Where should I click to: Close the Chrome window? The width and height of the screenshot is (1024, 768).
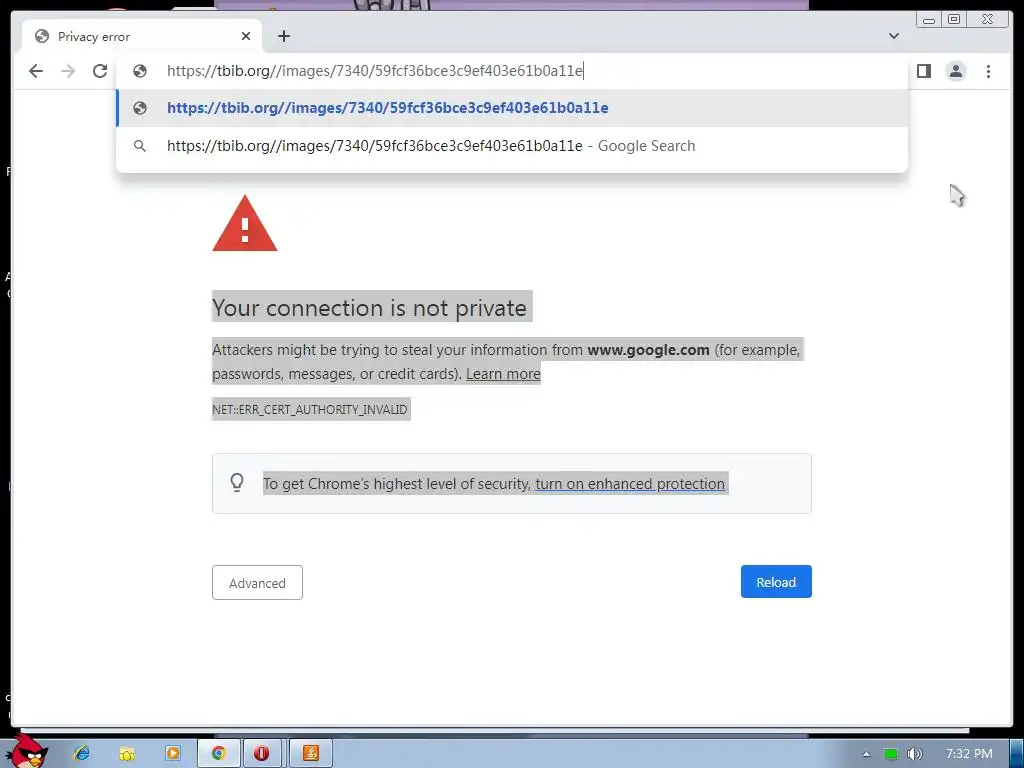988,20
